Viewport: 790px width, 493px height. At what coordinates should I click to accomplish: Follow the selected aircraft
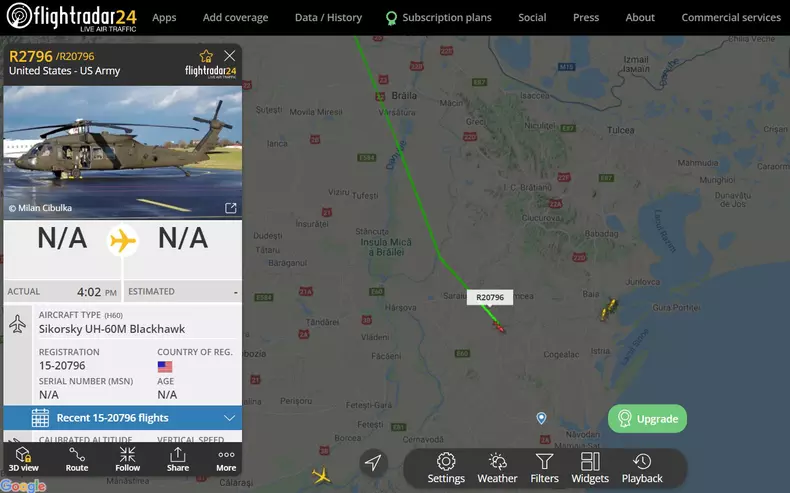coord(127,459)
